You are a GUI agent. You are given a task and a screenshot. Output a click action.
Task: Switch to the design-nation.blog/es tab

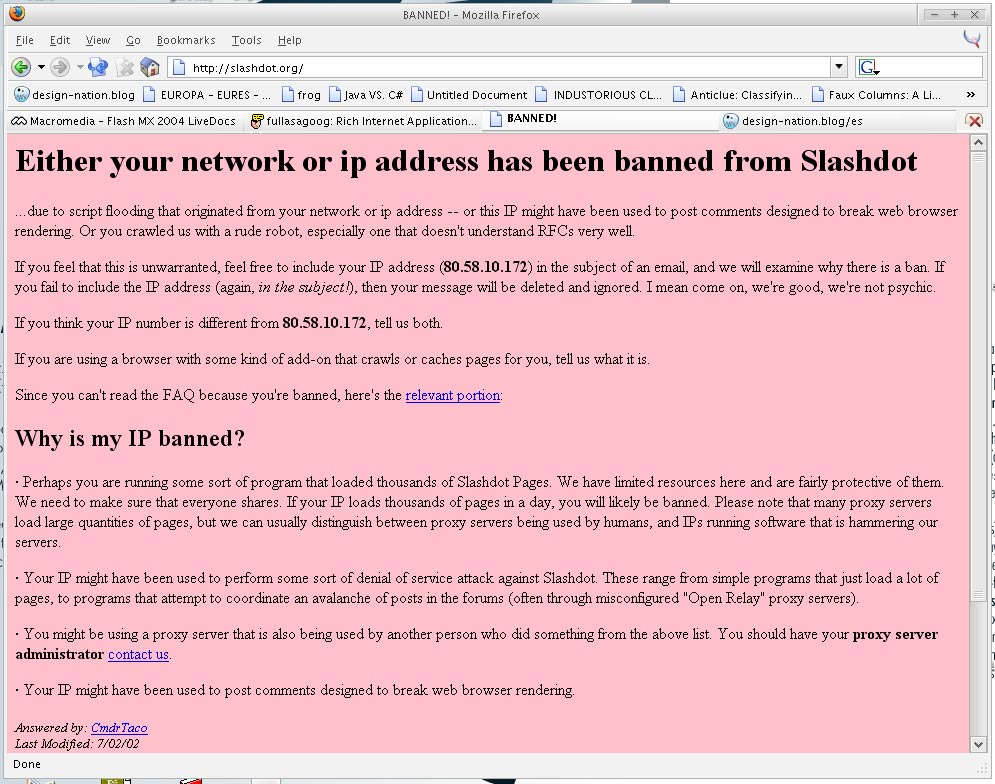click(x=836, y=121)
